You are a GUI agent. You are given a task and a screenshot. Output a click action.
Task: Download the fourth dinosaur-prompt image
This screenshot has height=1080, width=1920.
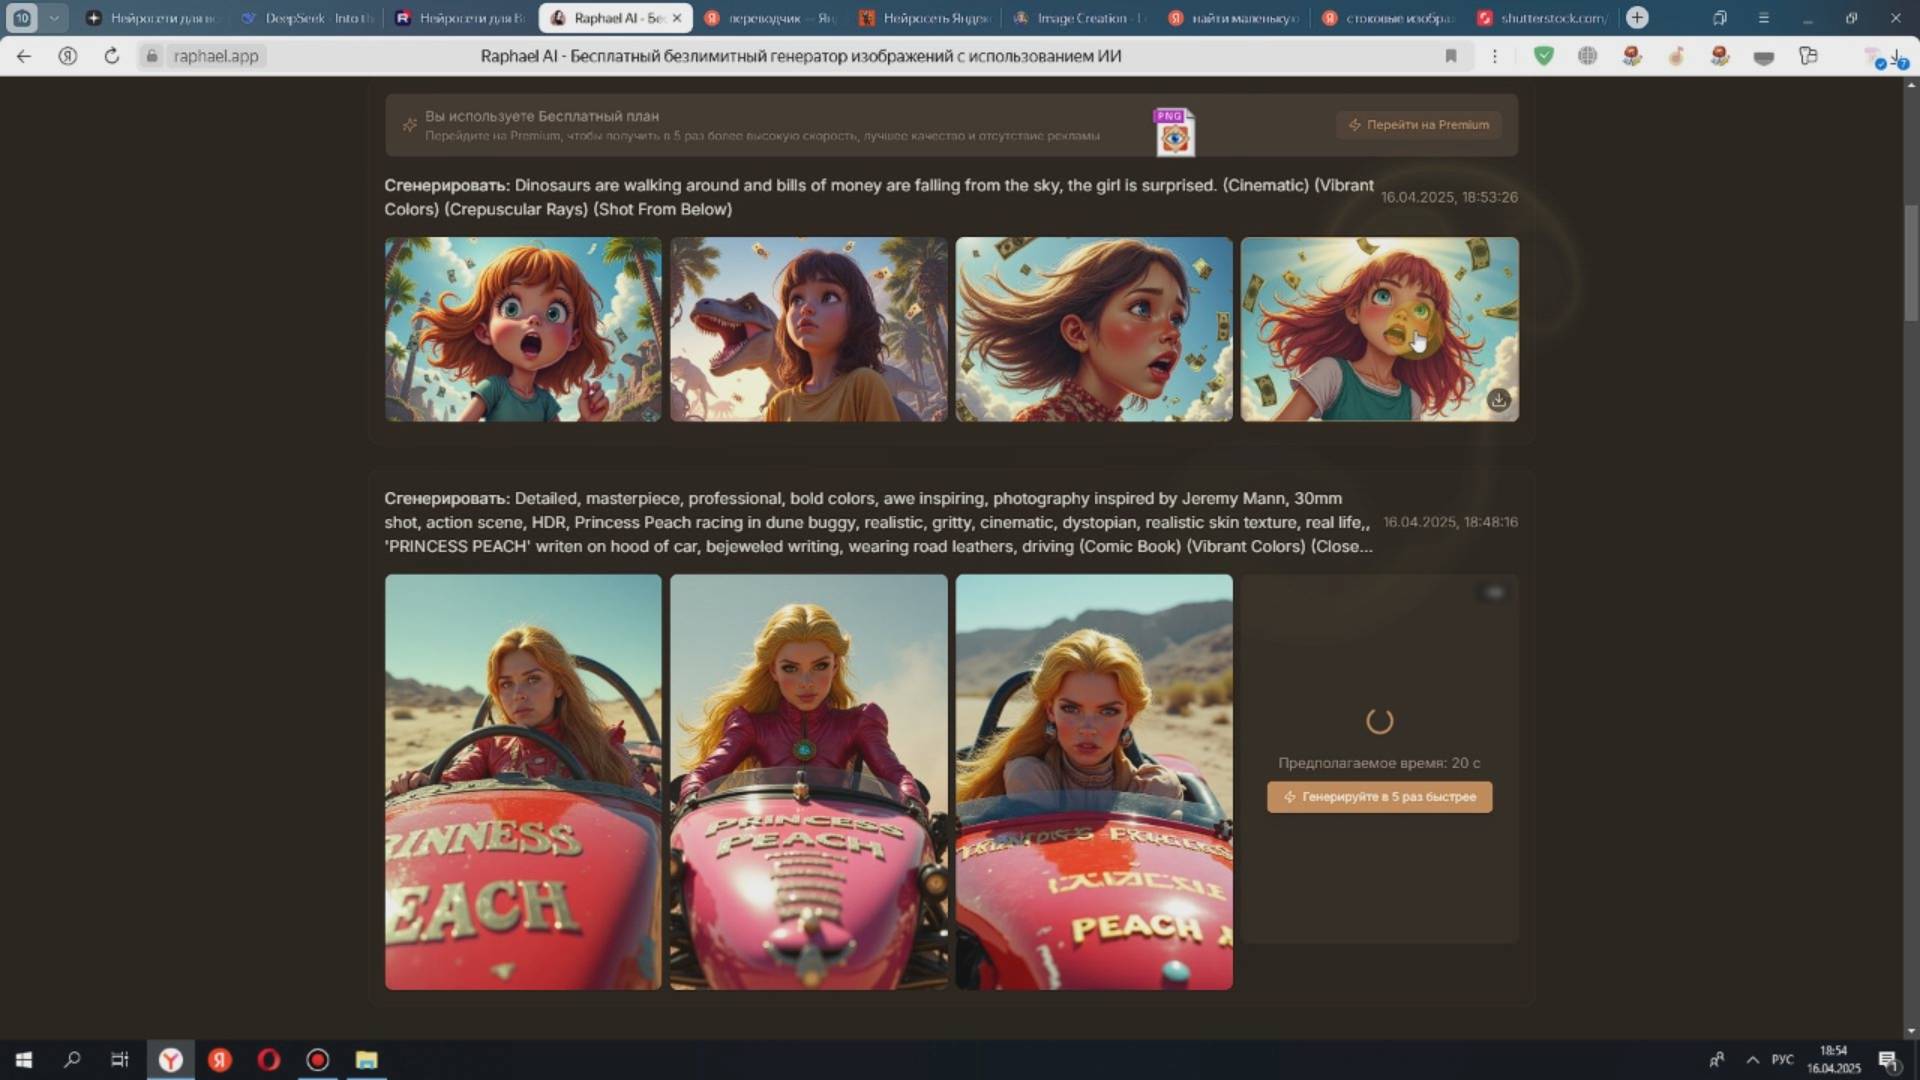[x=1498, y=400]
